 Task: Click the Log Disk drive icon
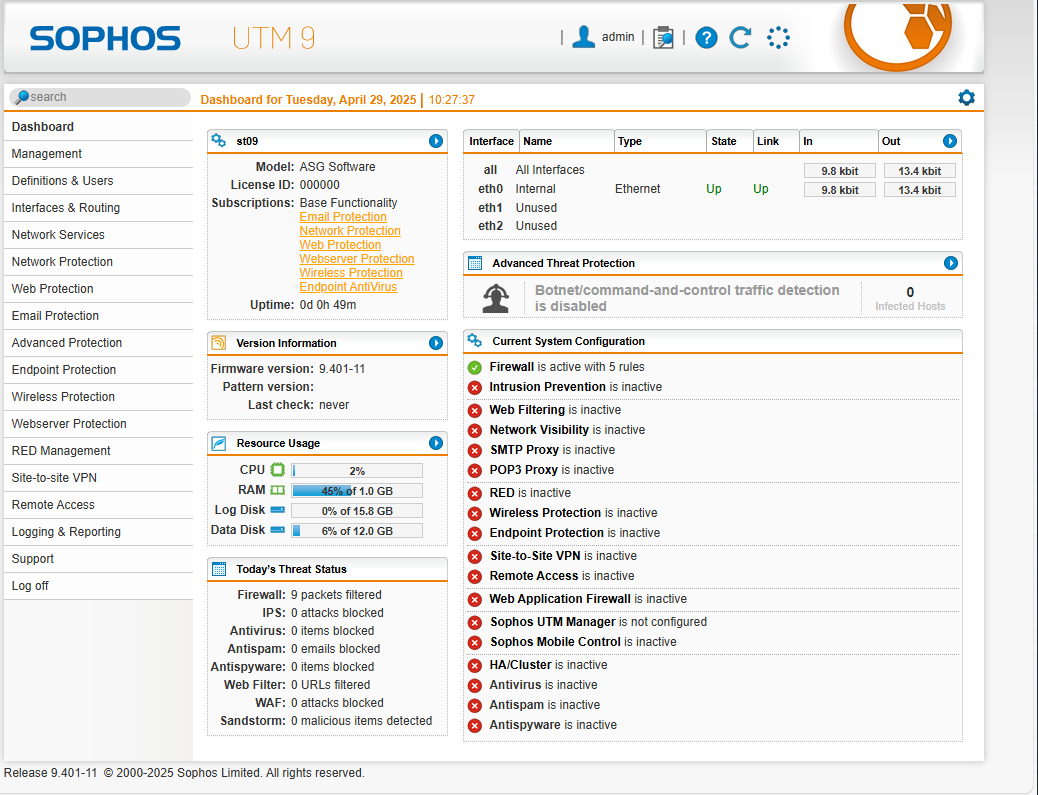point(278,510)
